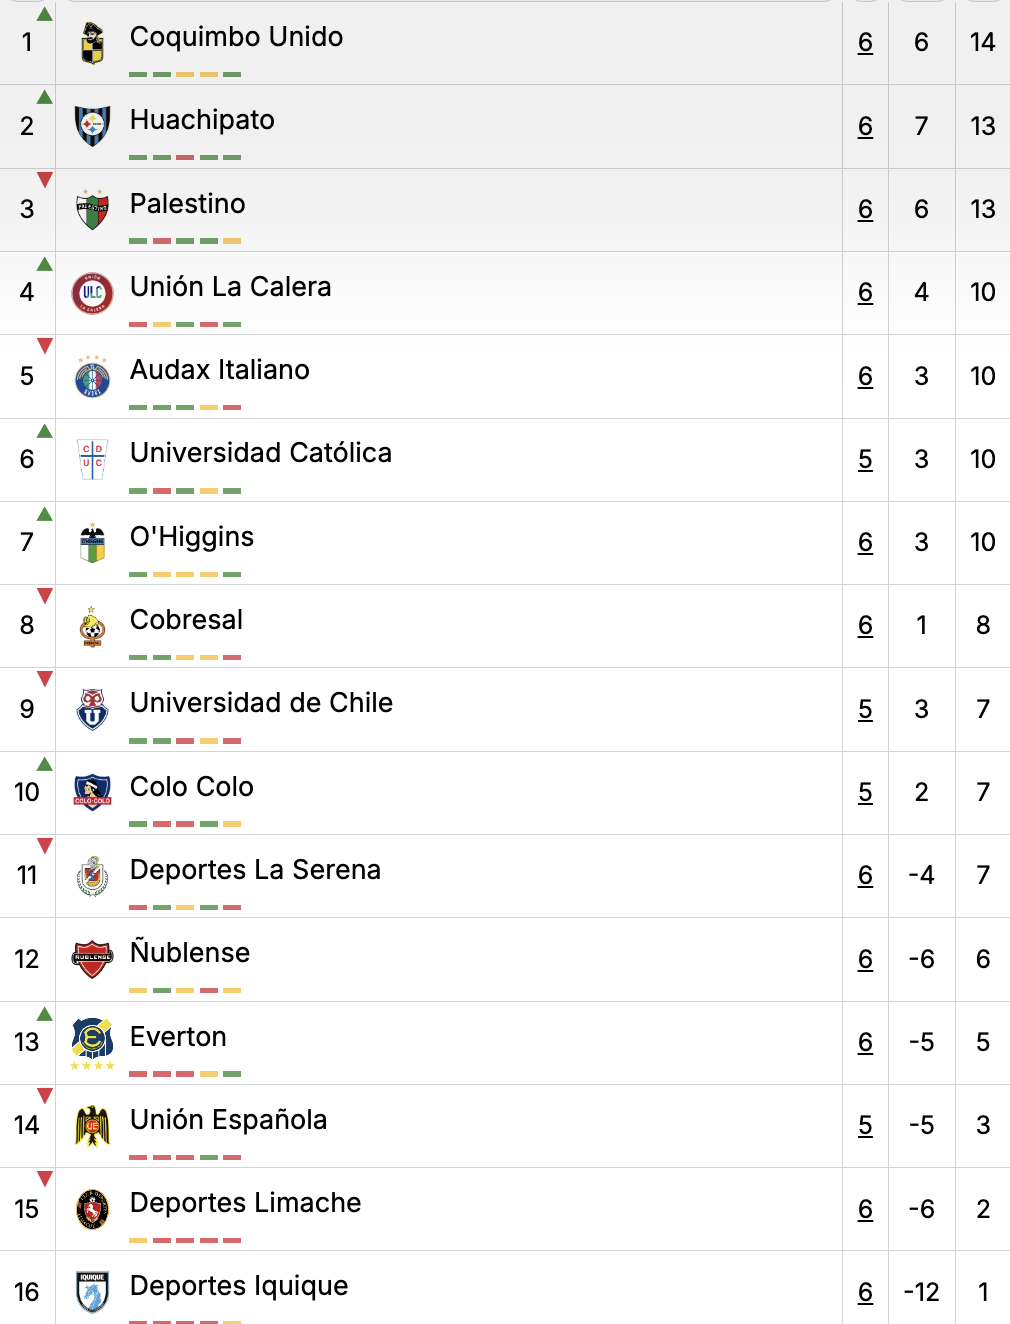Click the Huachipato team badge
The height and width of the screenshot is (1324, 1010).
[92, 126]
